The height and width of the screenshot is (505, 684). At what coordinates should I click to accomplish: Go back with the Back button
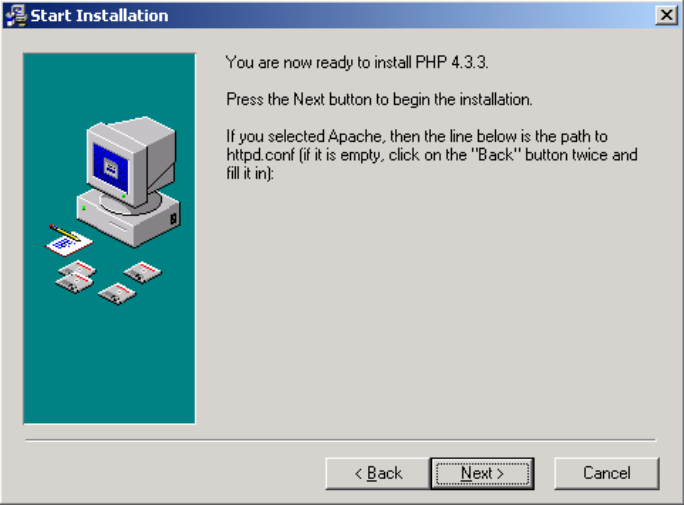click(378, 473)
